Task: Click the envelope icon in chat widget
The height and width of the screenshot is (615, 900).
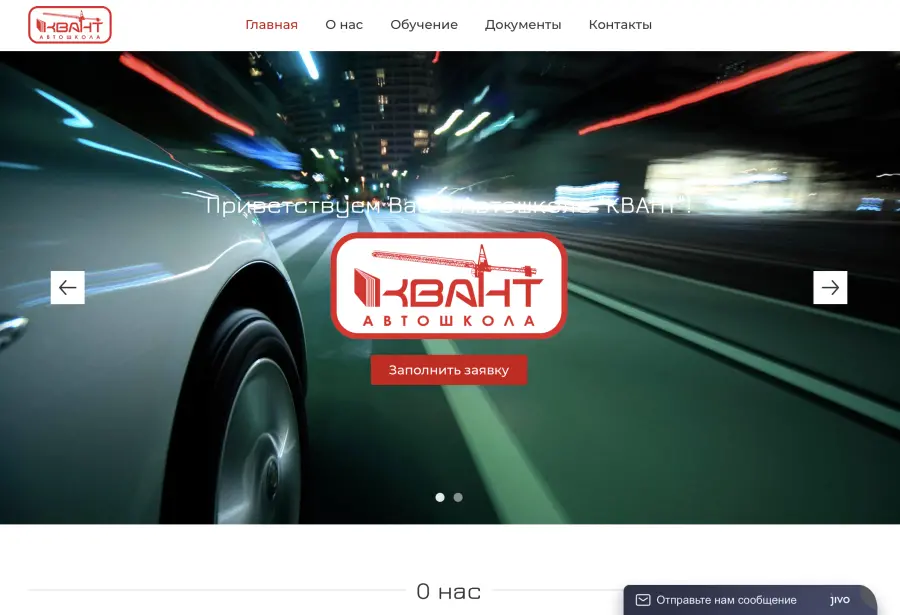Action: coord(643,600)
